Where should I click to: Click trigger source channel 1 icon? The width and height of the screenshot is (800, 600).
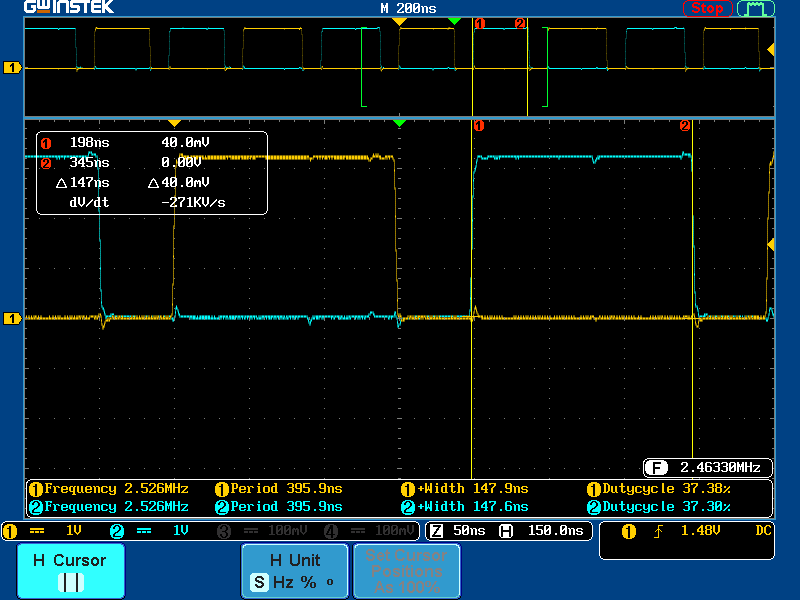(629, 532)
